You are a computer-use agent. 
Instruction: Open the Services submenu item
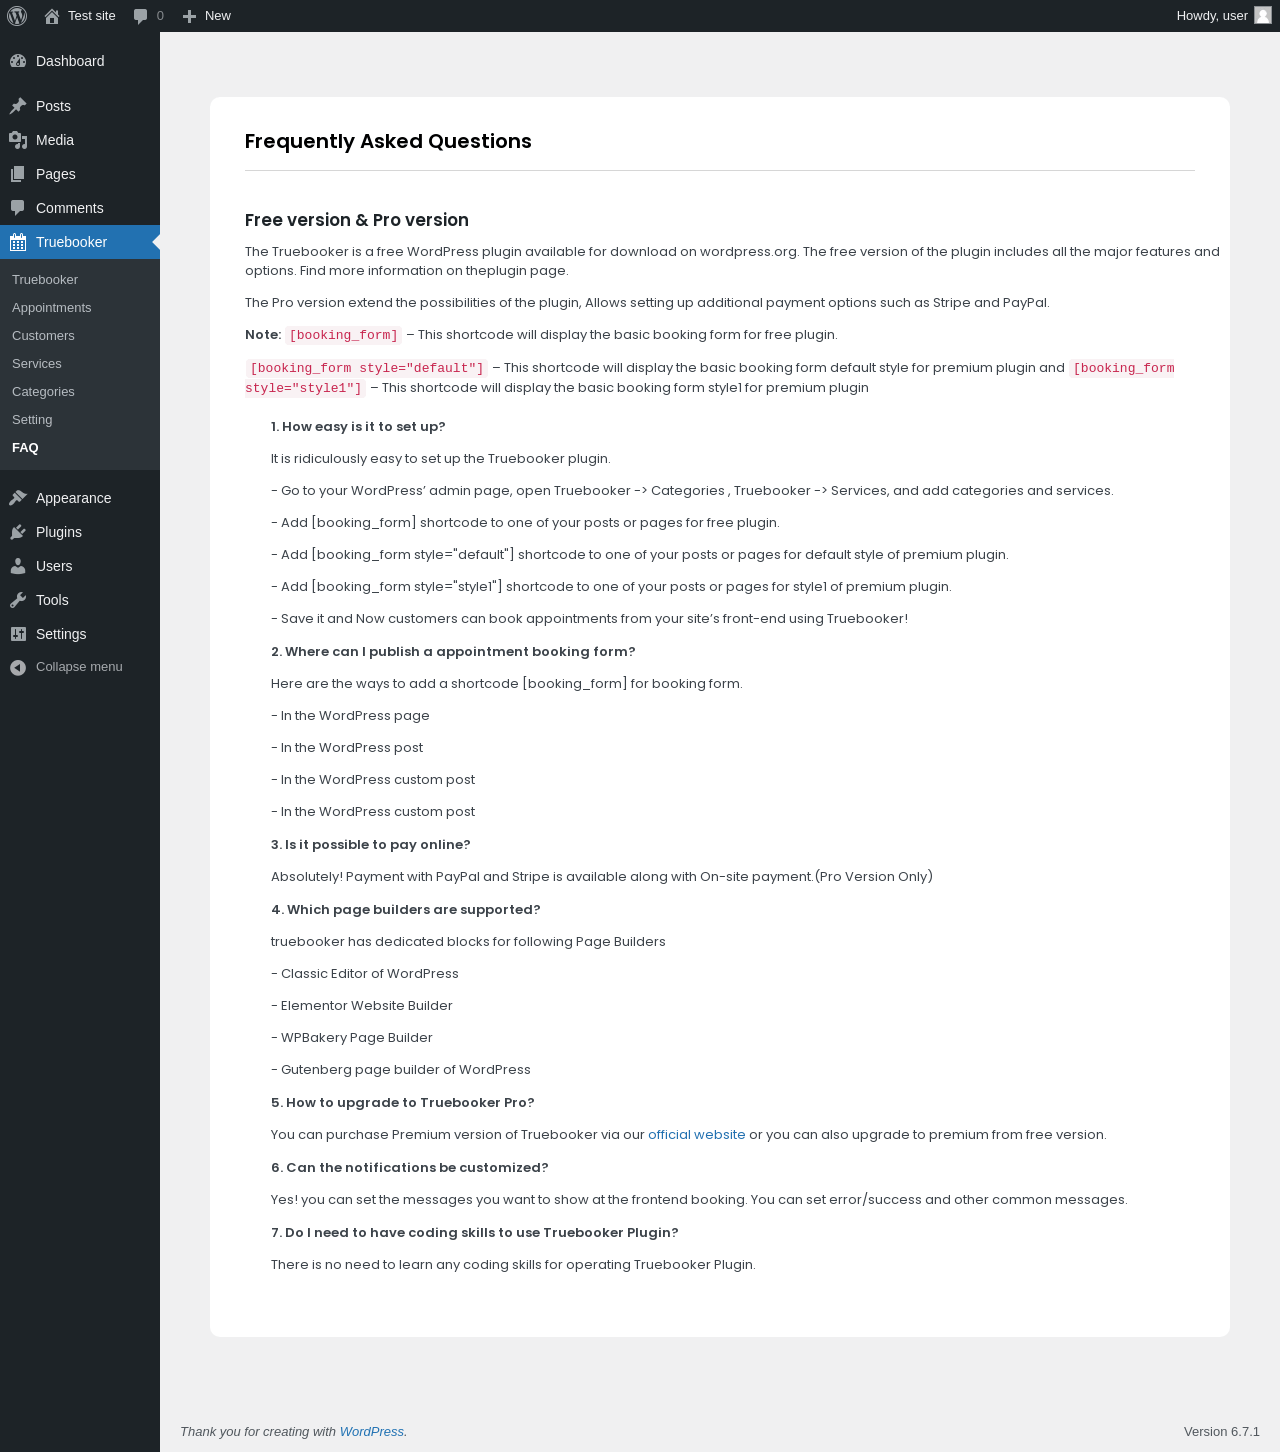coord(37,364)
